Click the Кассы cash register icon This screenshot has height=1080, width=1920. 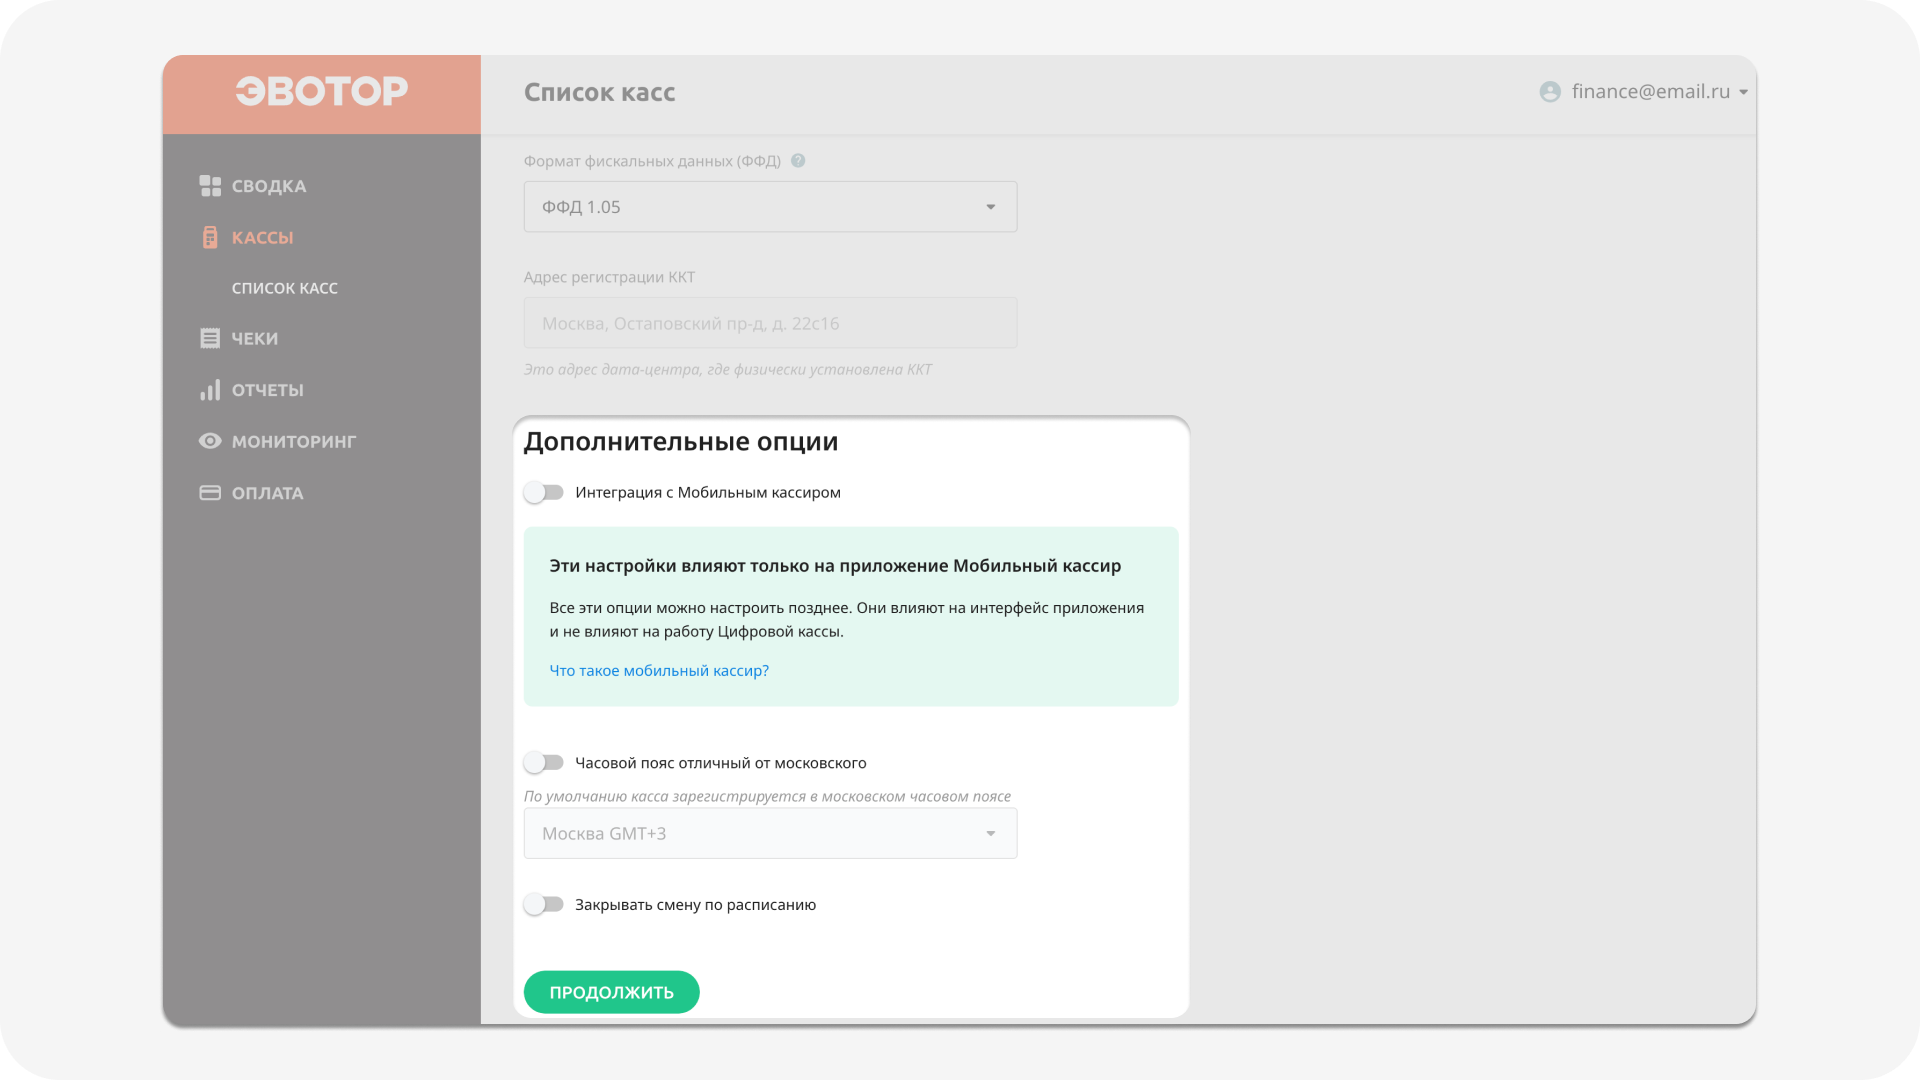tap(210, 237)
